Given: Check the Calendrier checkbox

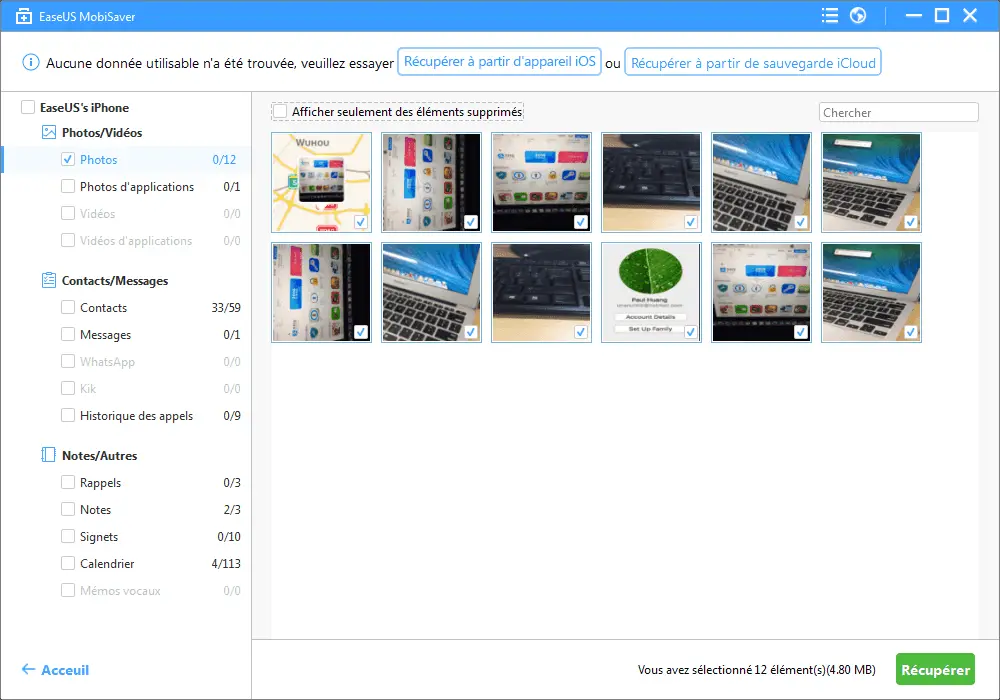Looking at the screenshot, I should [68, 563].
